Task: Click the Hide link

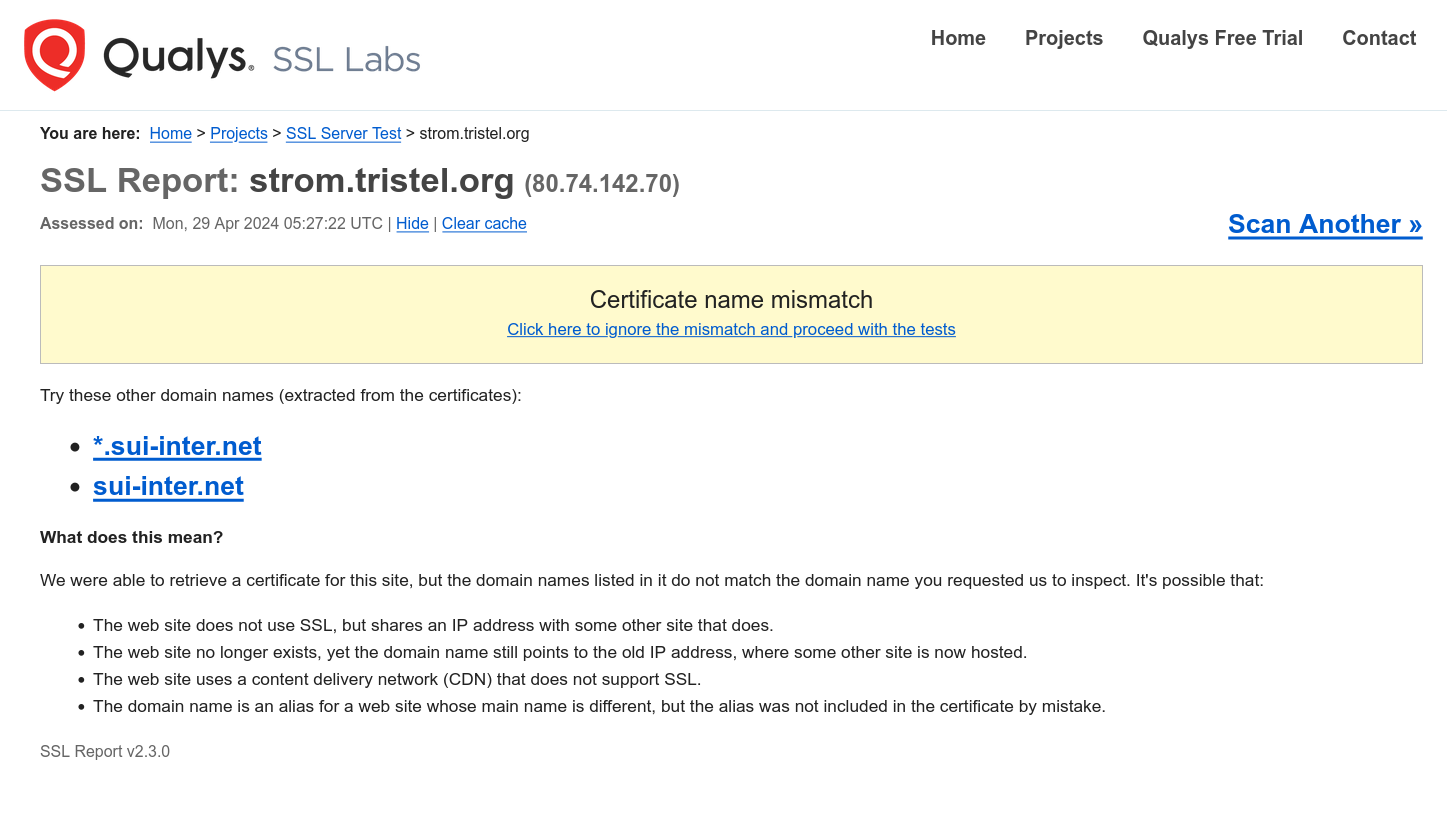Action: tap(412, 224)
